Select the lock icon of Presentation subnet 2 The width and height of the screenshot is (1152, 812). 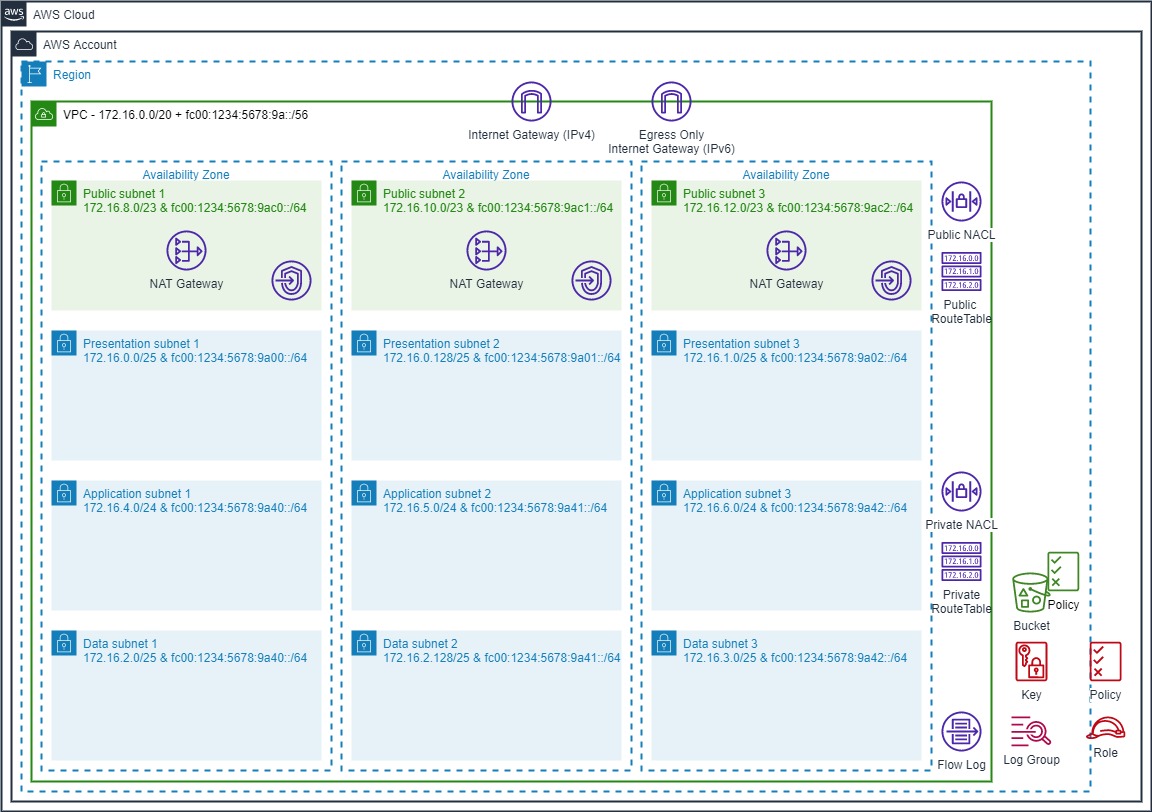point(364,343)
